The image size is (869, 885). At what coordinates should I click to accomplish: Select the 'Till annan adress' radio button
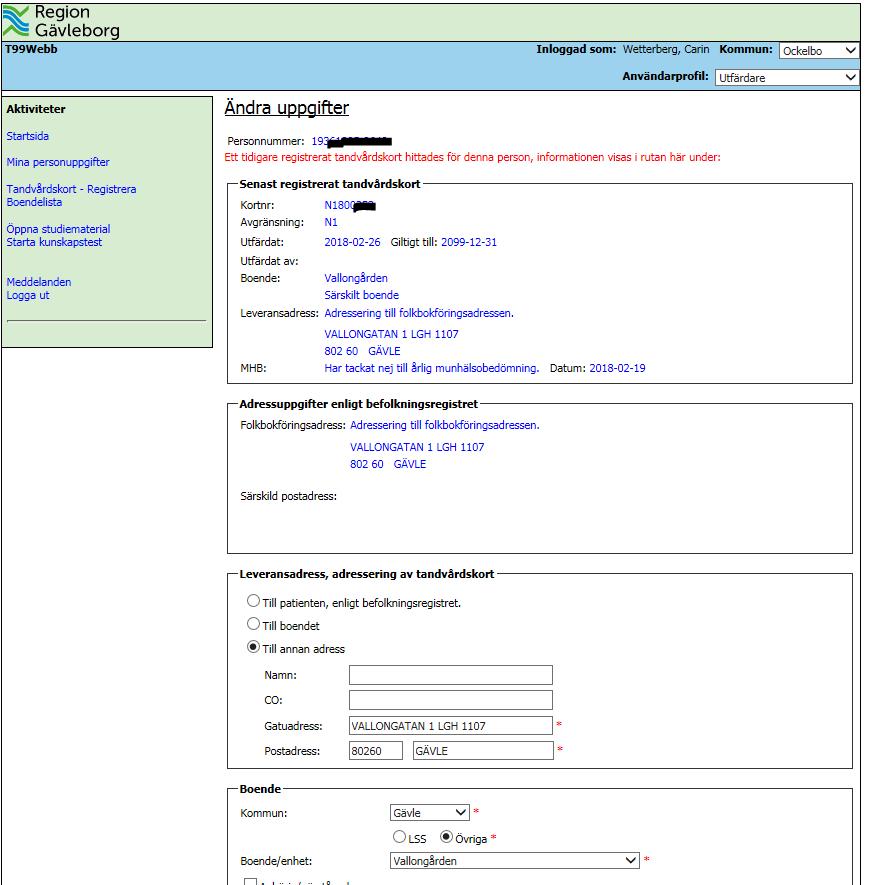tap(253, 647)
